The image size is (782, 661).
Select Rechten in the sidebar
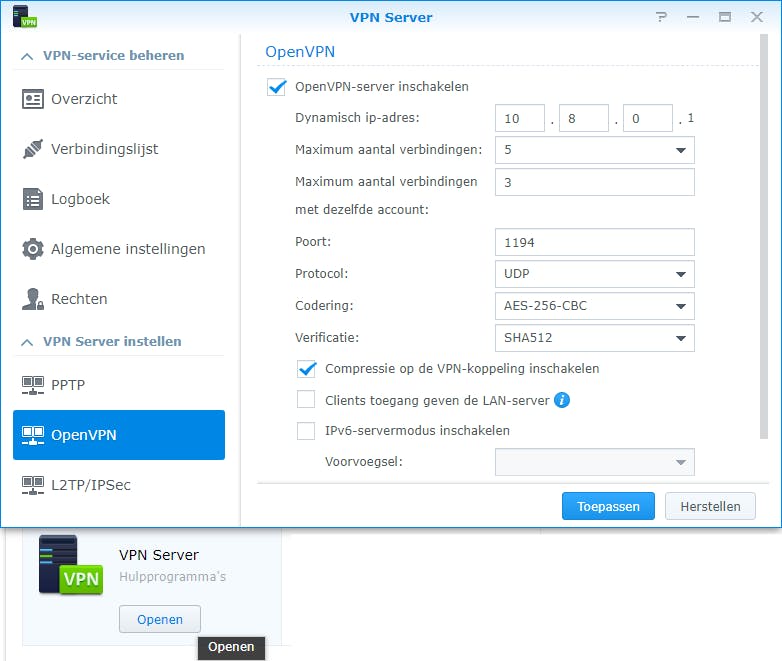point(119,299)
